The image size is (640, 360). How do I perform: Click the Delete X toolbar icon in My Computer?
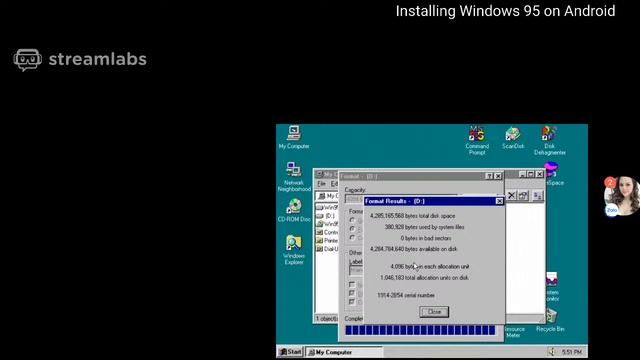point(511,196)
